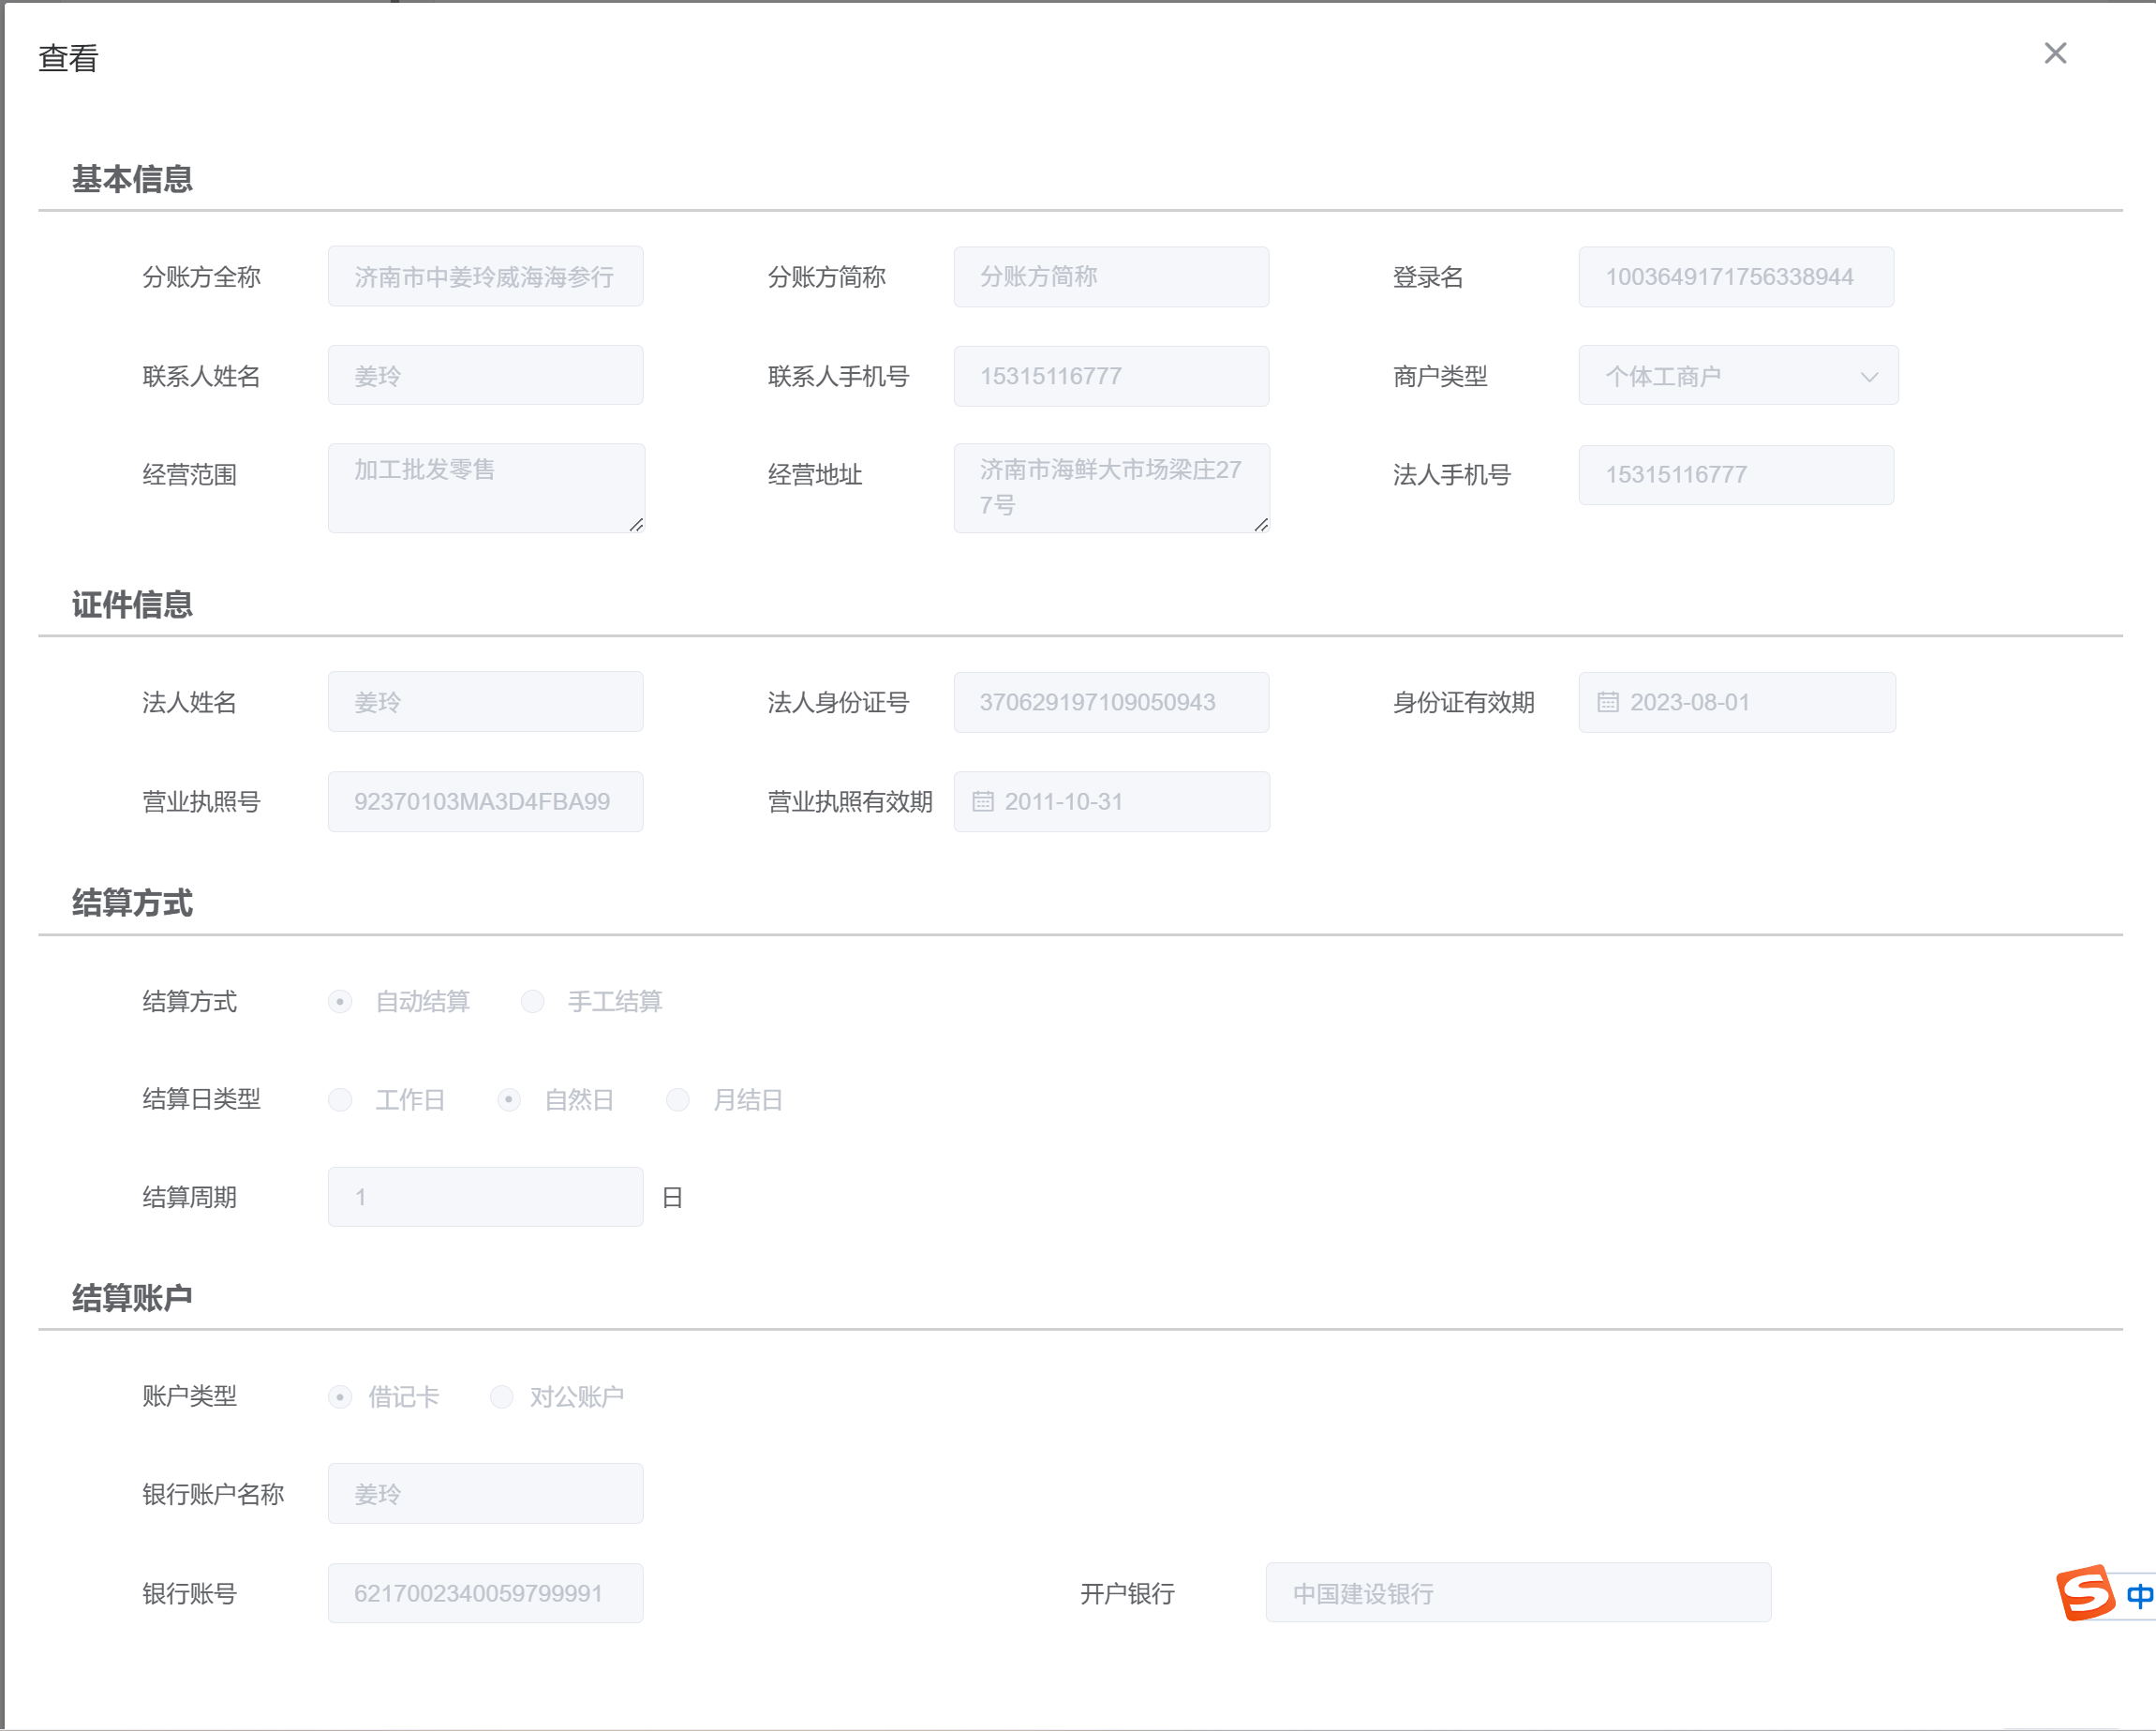Toggle the 中 language indicator

[x=2138, y=1595]
